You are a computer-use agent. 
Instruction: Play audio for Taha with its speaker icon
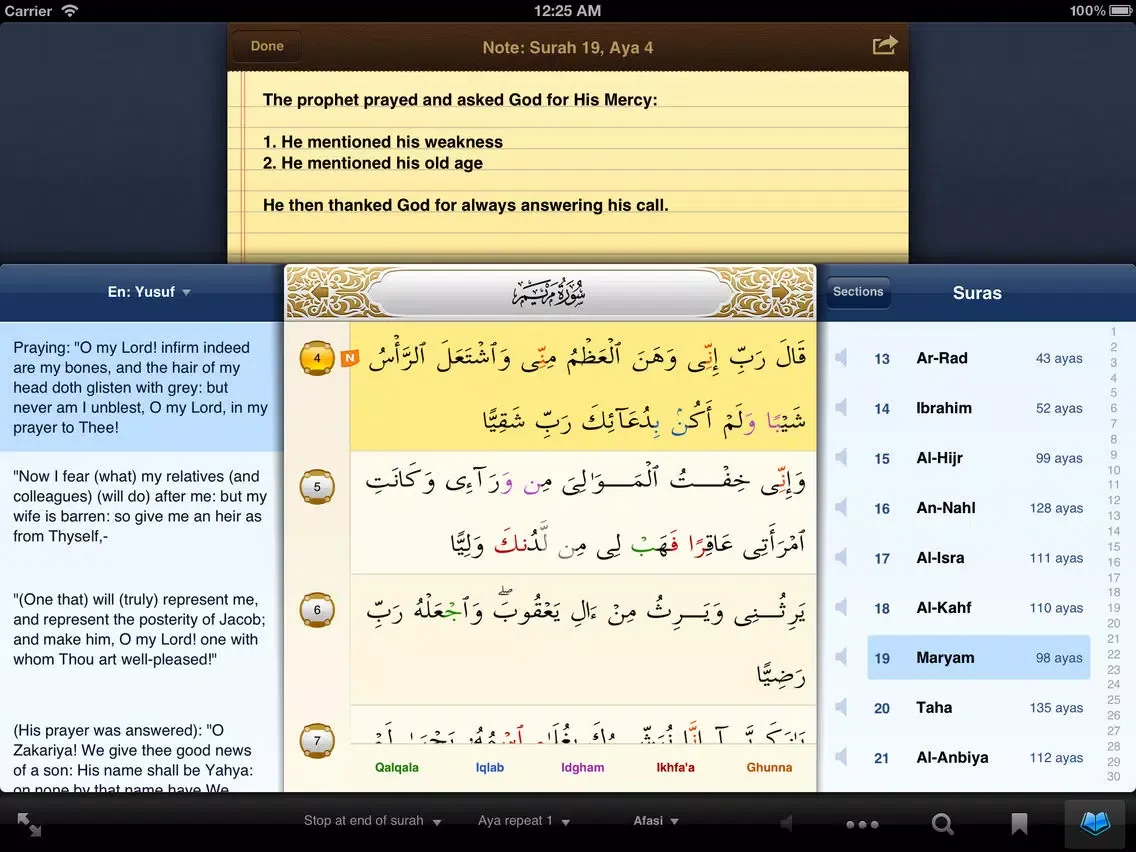pos(840,707)
